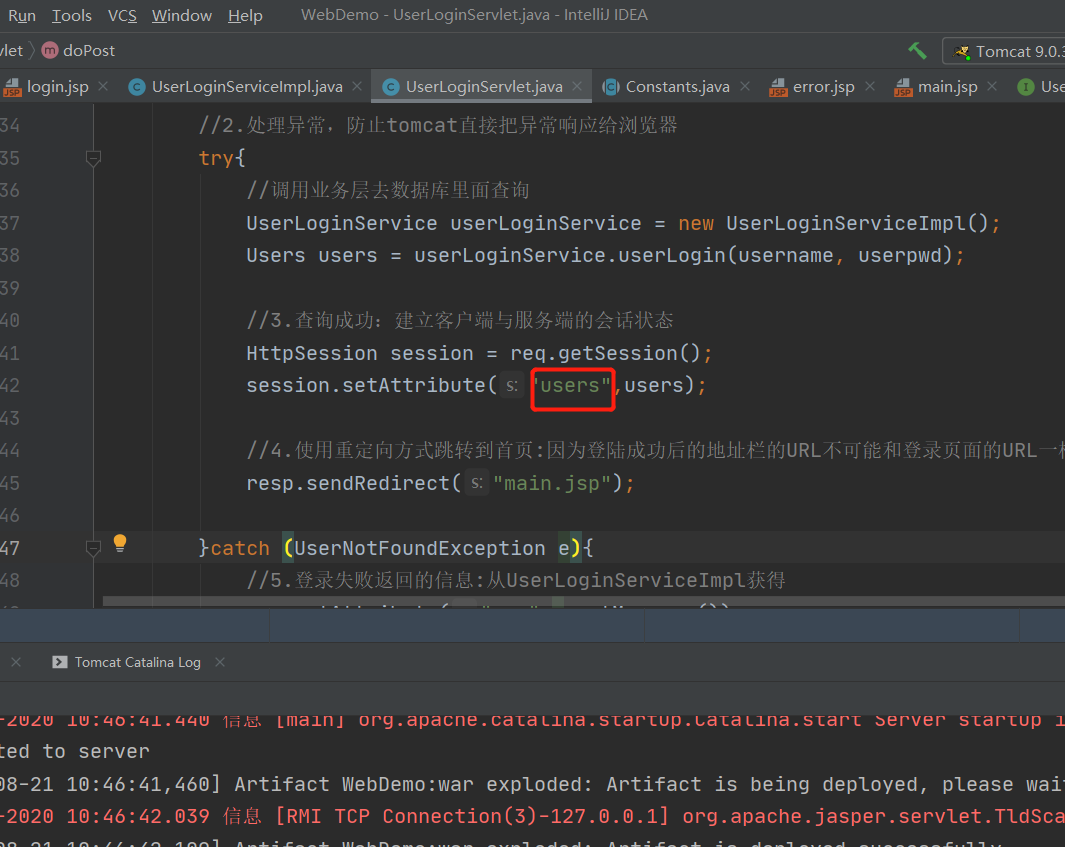Close the main.jsp tab
Image resolution: width=1065 pixels, height=847 pixels.
992,86
